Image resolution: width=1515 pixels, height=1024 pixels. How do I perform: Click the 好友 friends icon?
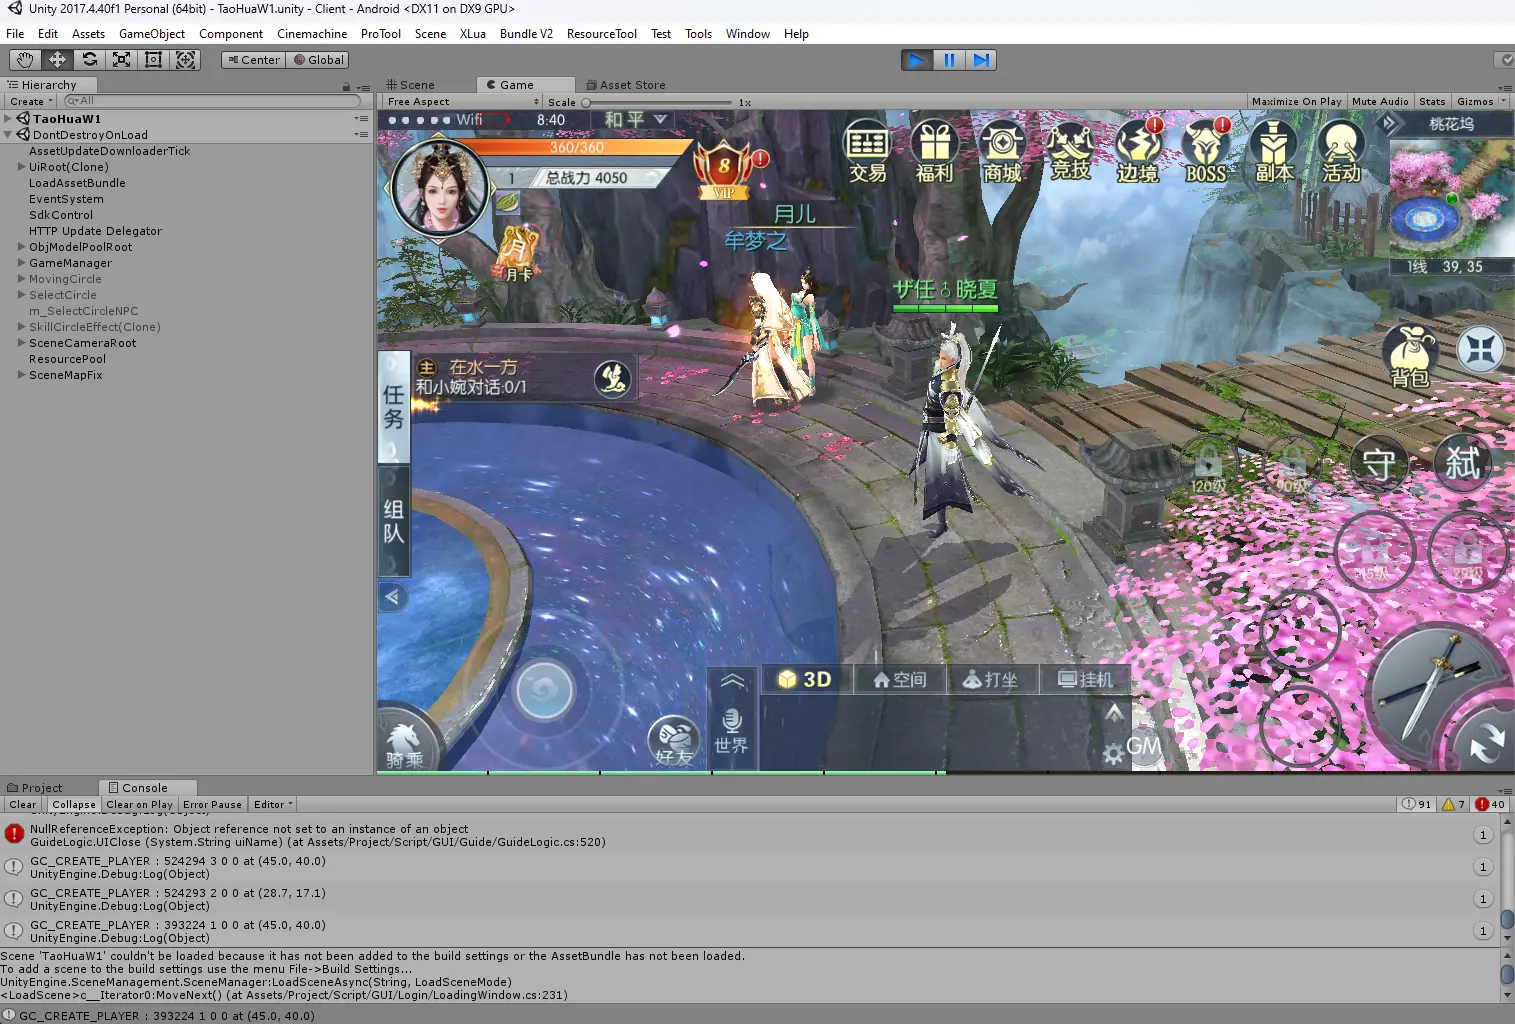(674, 743)
